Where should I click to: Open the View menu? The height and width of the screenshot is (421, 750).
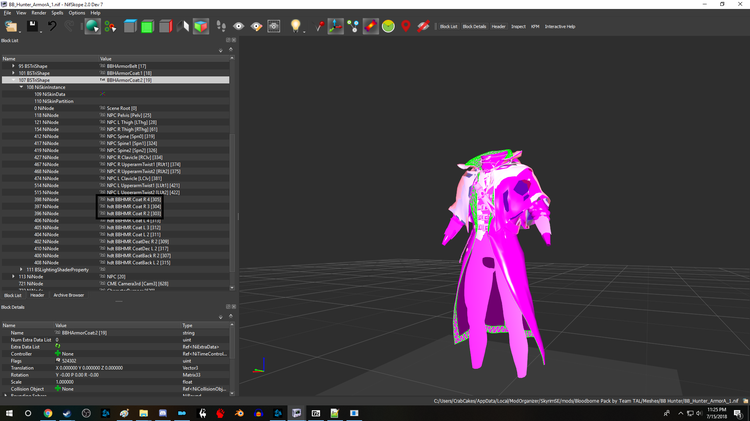[21, 13]
